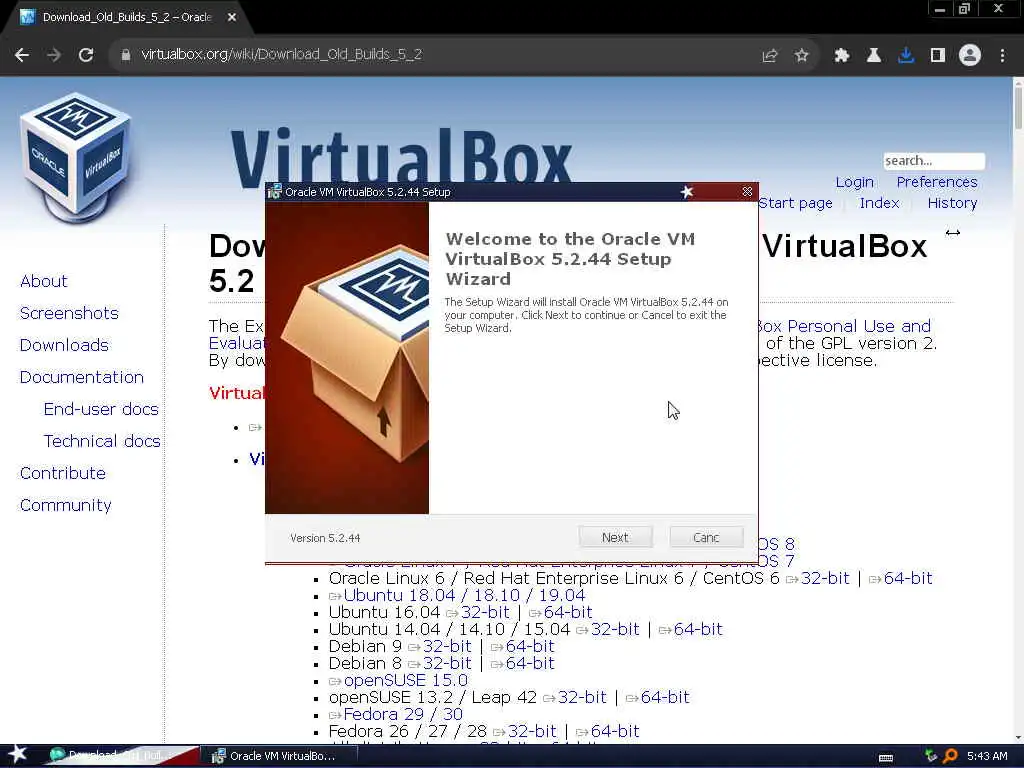The height and width of the screenshot is (768, 1024).
Task: Go to Start page link
Action: tap(795, 203)
